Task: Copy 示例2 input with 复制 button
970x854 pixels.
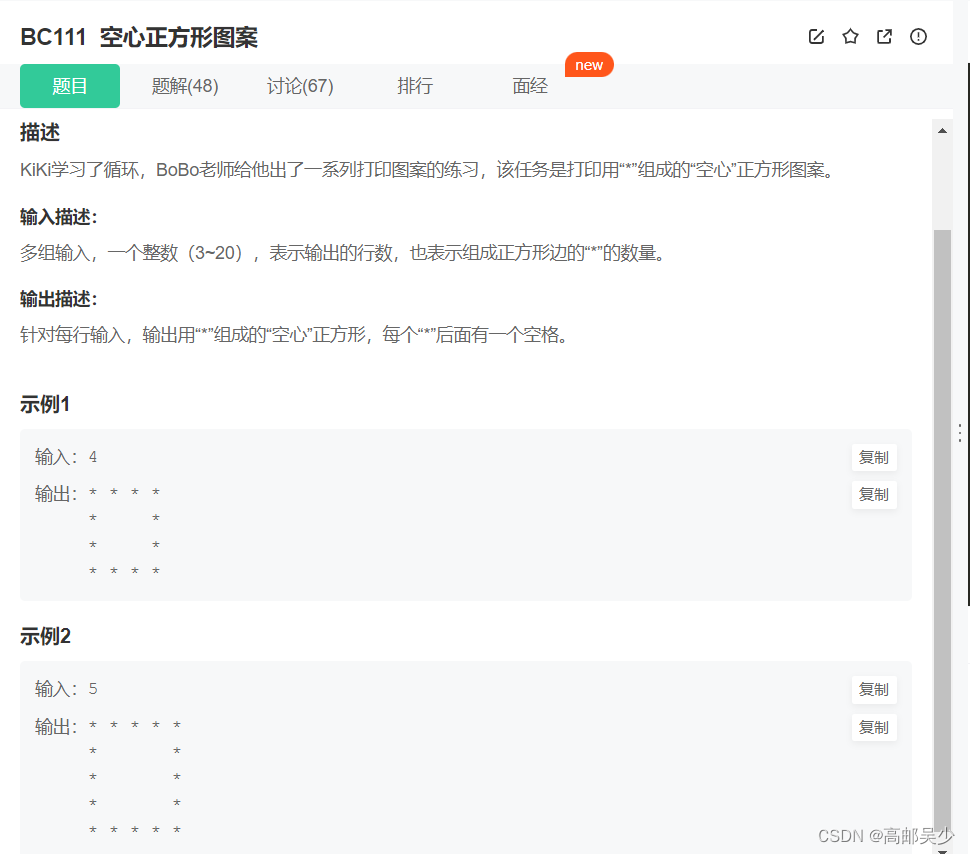Action: (873, 689)
